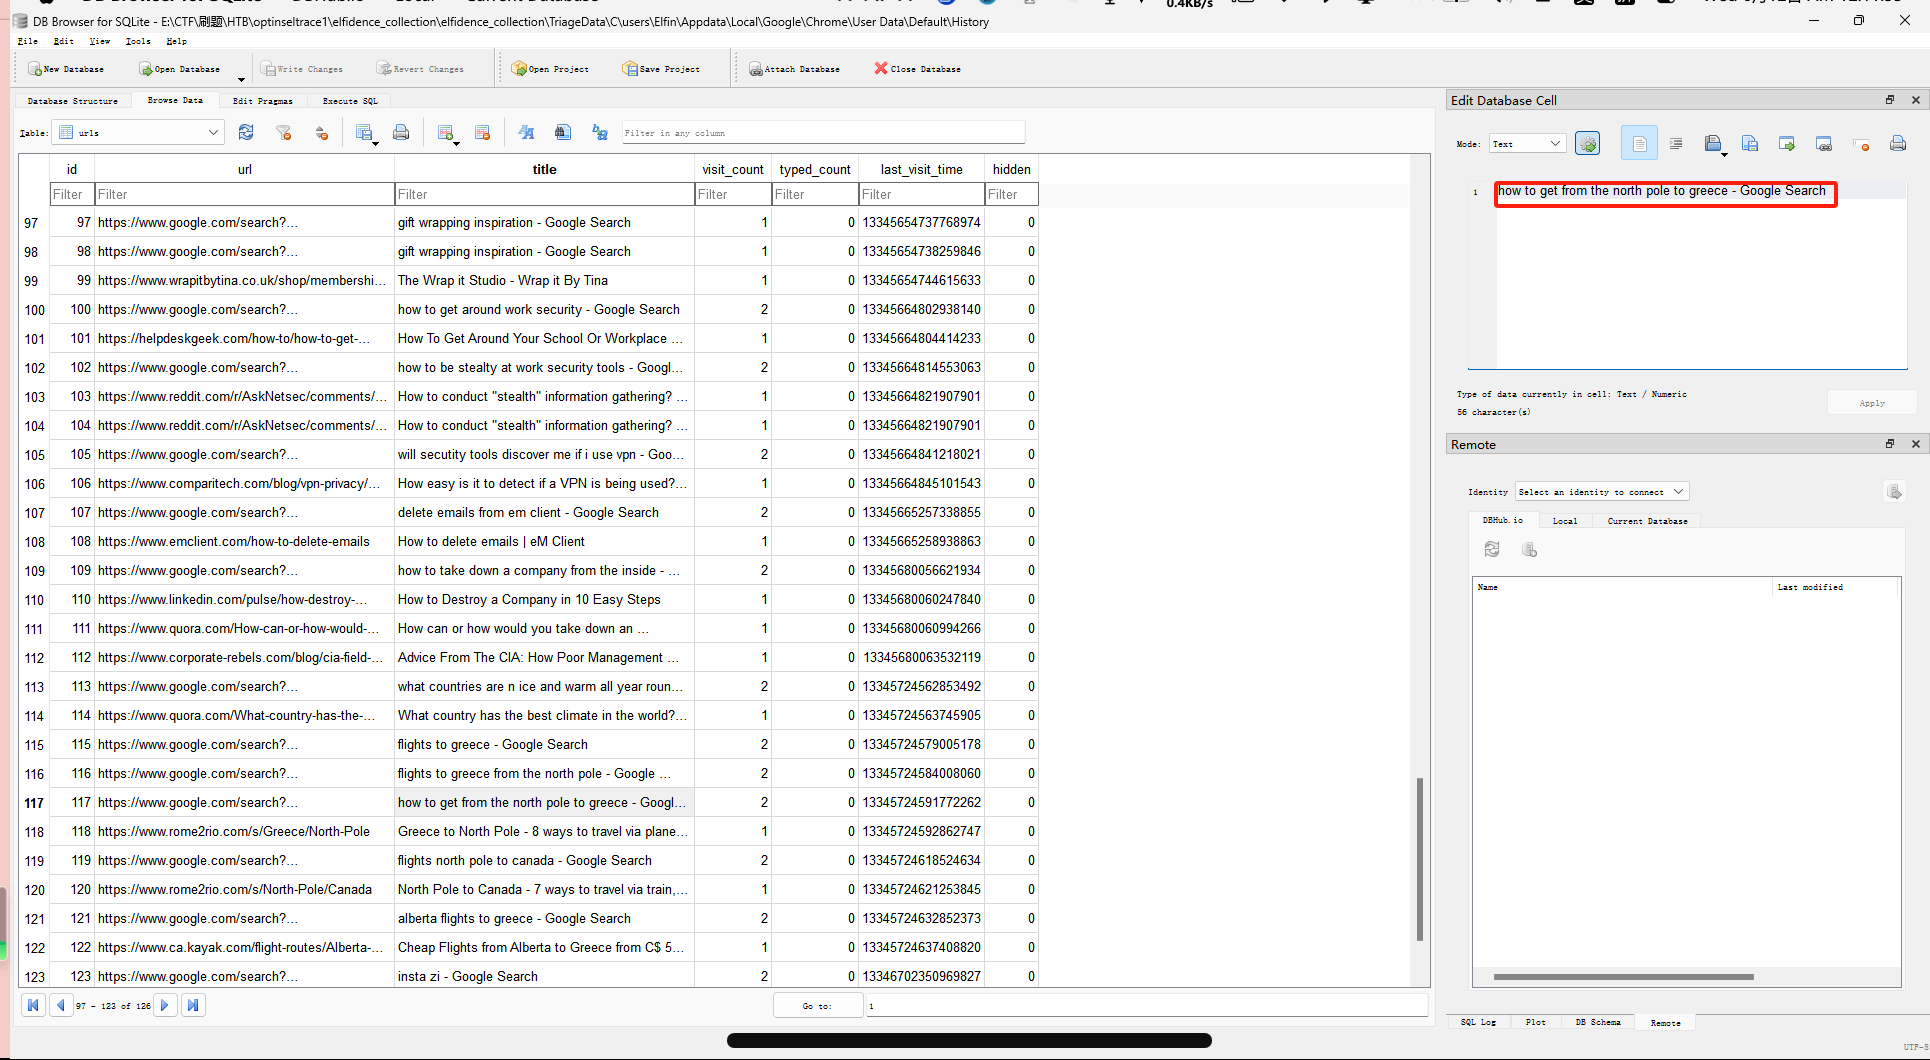Click the Close Database button
This screenshot has width=1930, height=1060.
pos(918,69)
